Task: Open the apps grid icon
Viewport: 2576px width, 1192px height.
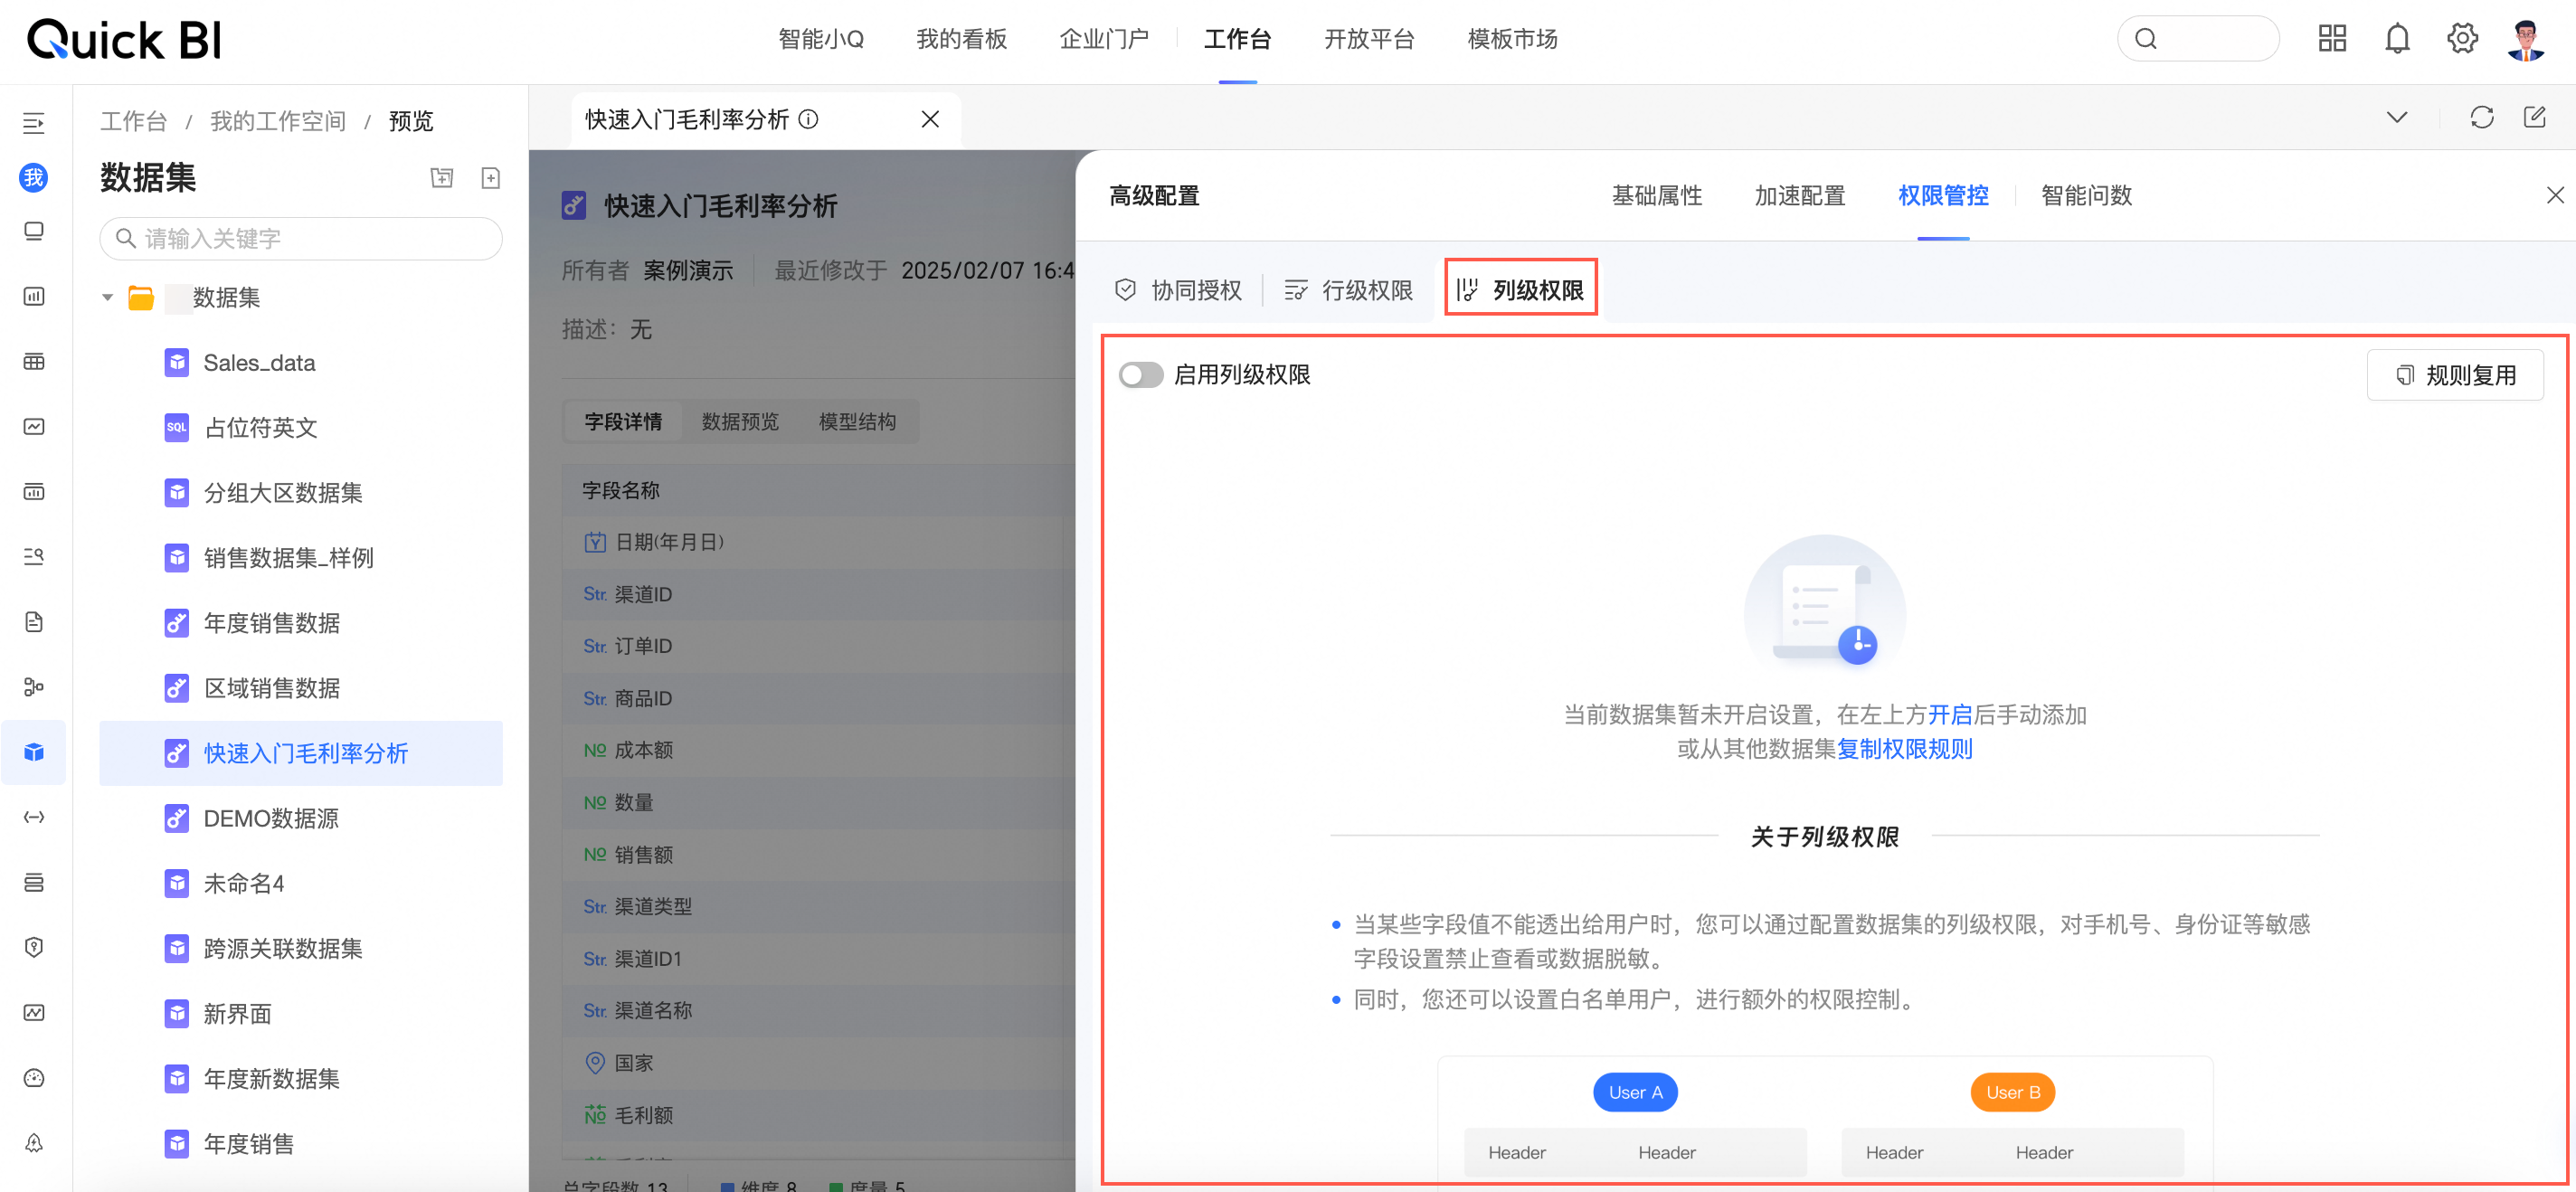Action: click(2332, 39)
